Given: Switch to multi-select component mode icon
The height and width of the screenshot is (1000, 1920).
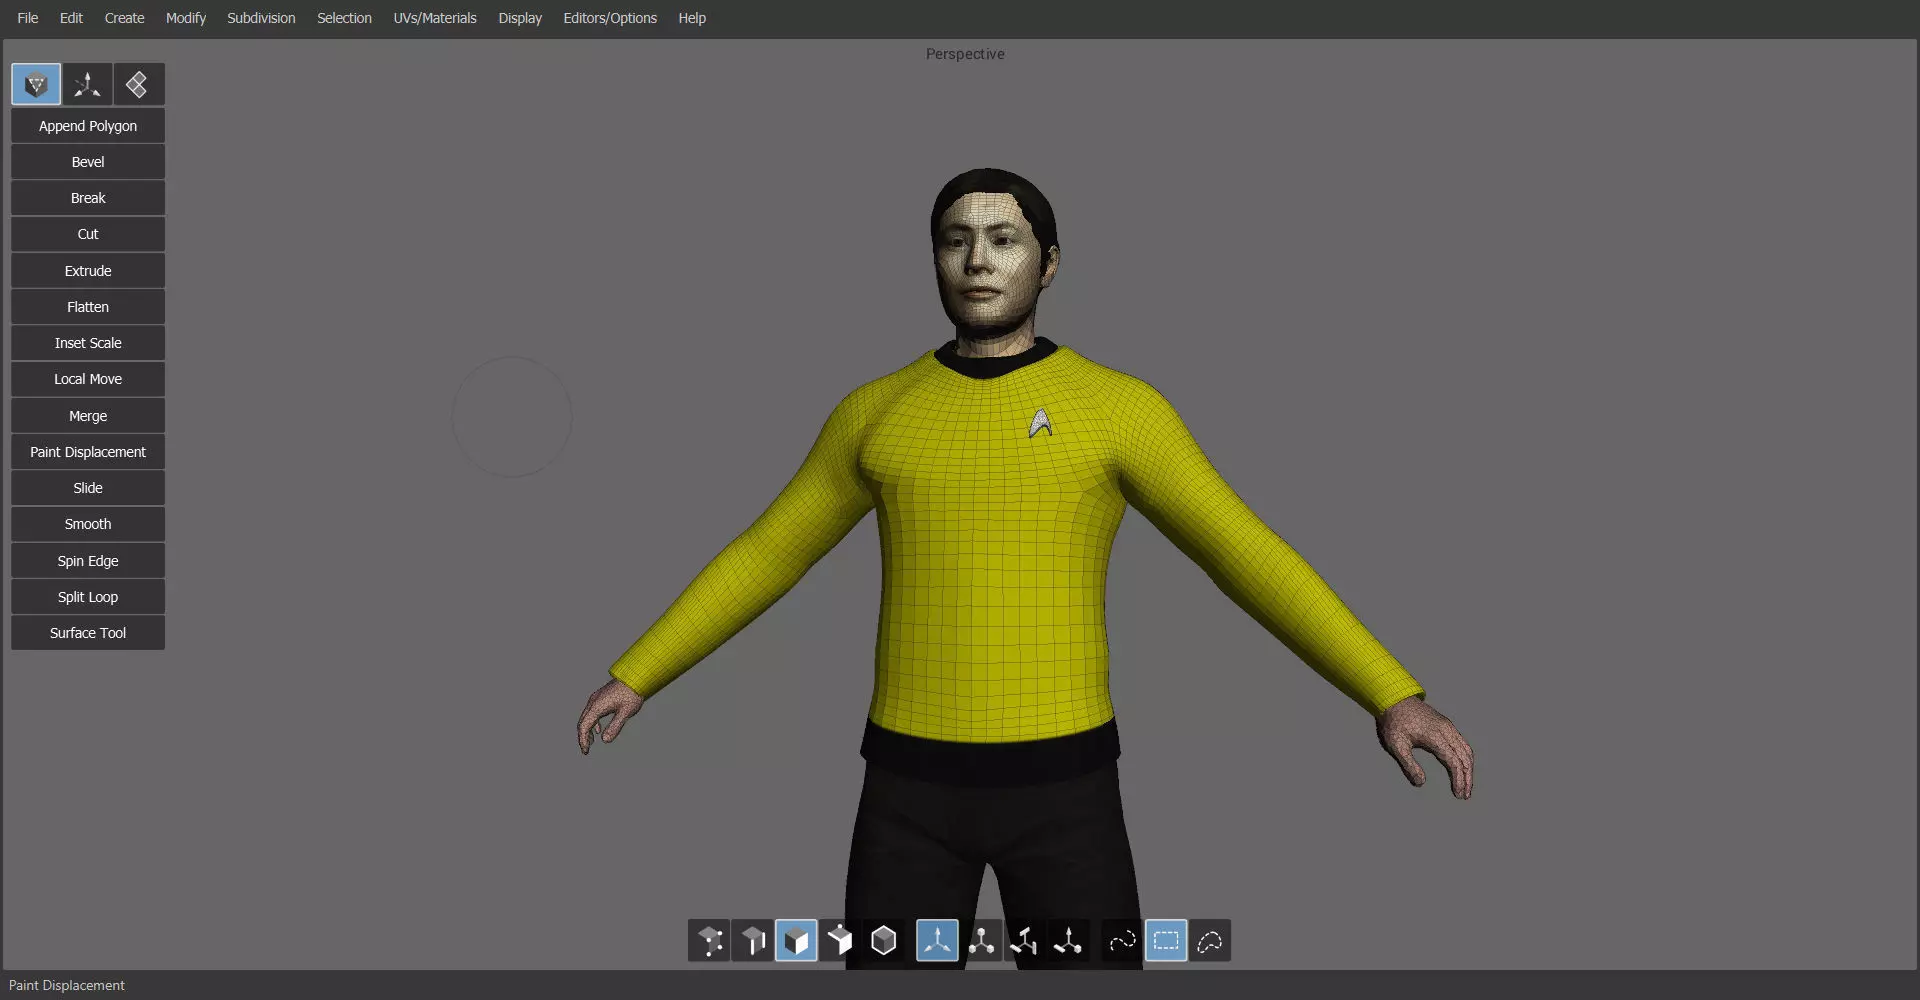Looking at the screenshot, I should (x=840, y=941).
